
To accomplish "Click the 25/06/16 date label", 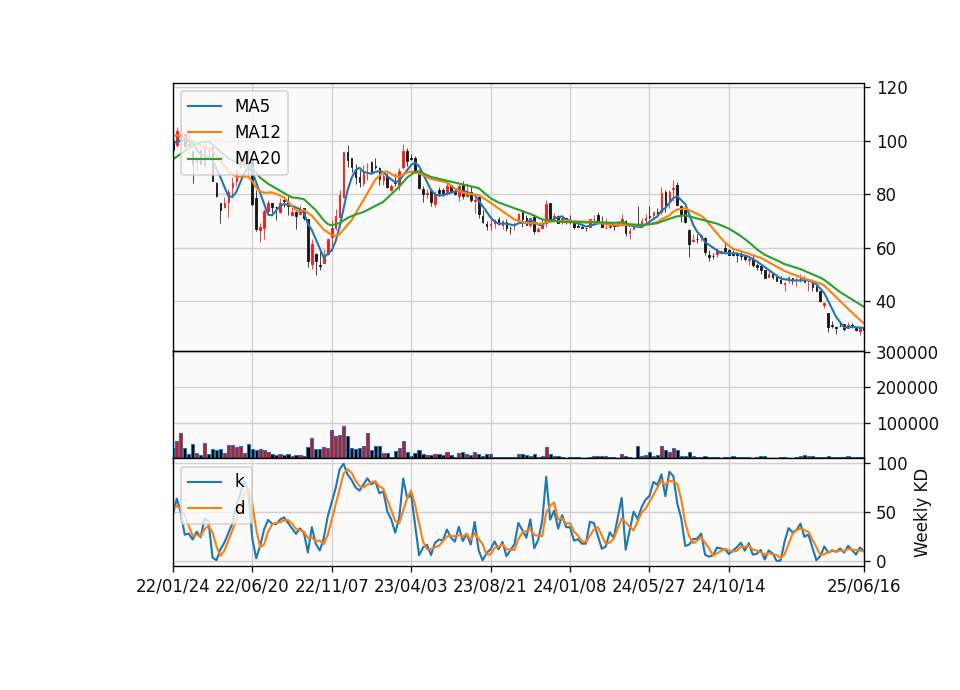I will point(864,586).
